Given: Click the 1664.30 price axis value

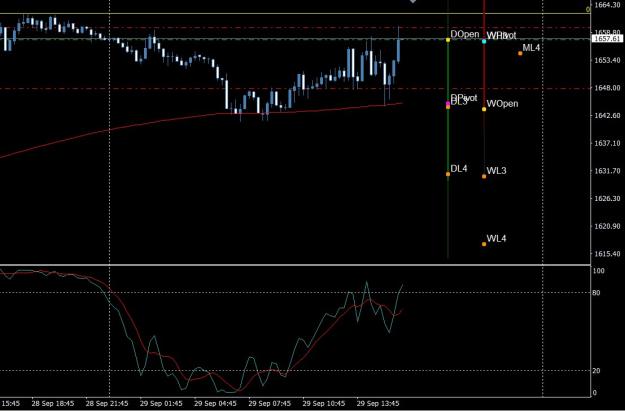Looking at the screenshot, I should pos(607,5).
